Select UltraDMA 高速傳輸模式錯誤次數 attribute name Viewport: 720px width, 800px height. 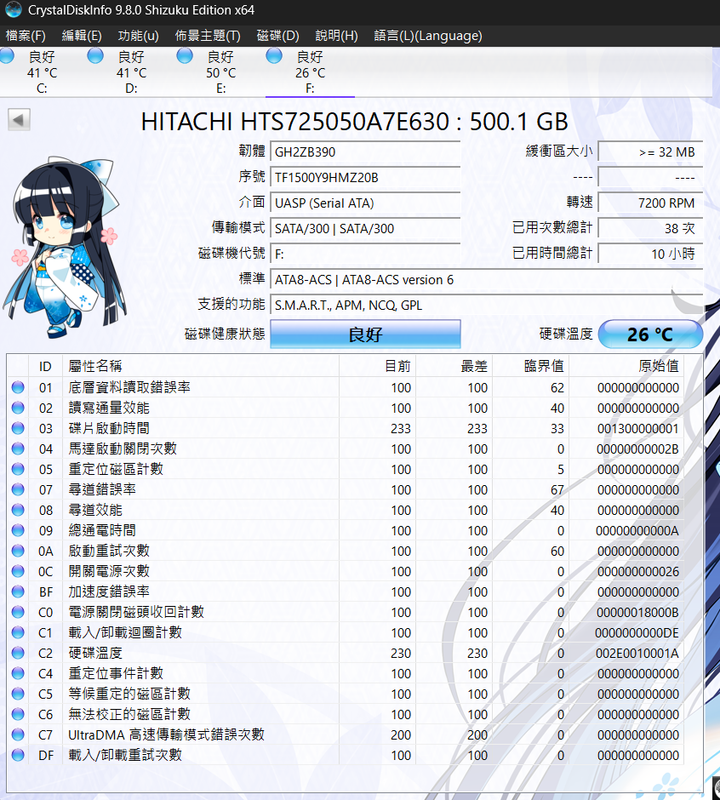[166, 734]
